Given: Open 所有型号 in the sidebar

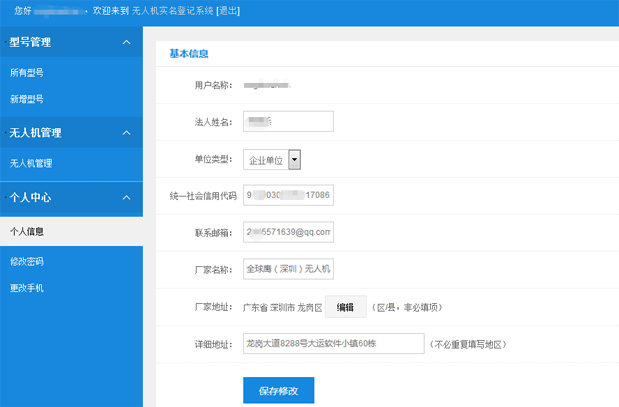Looking at the screenshot, I should (x=26, y=73).
